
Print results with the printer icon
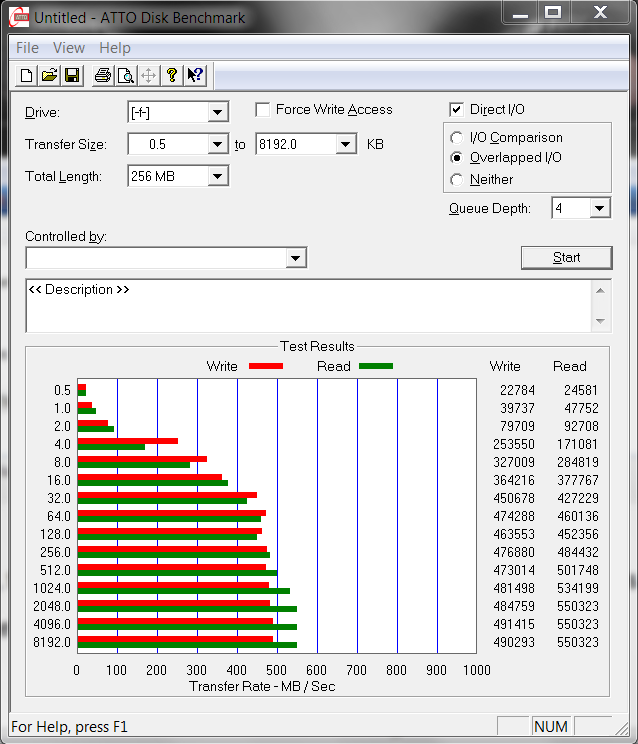click(102, 75)
